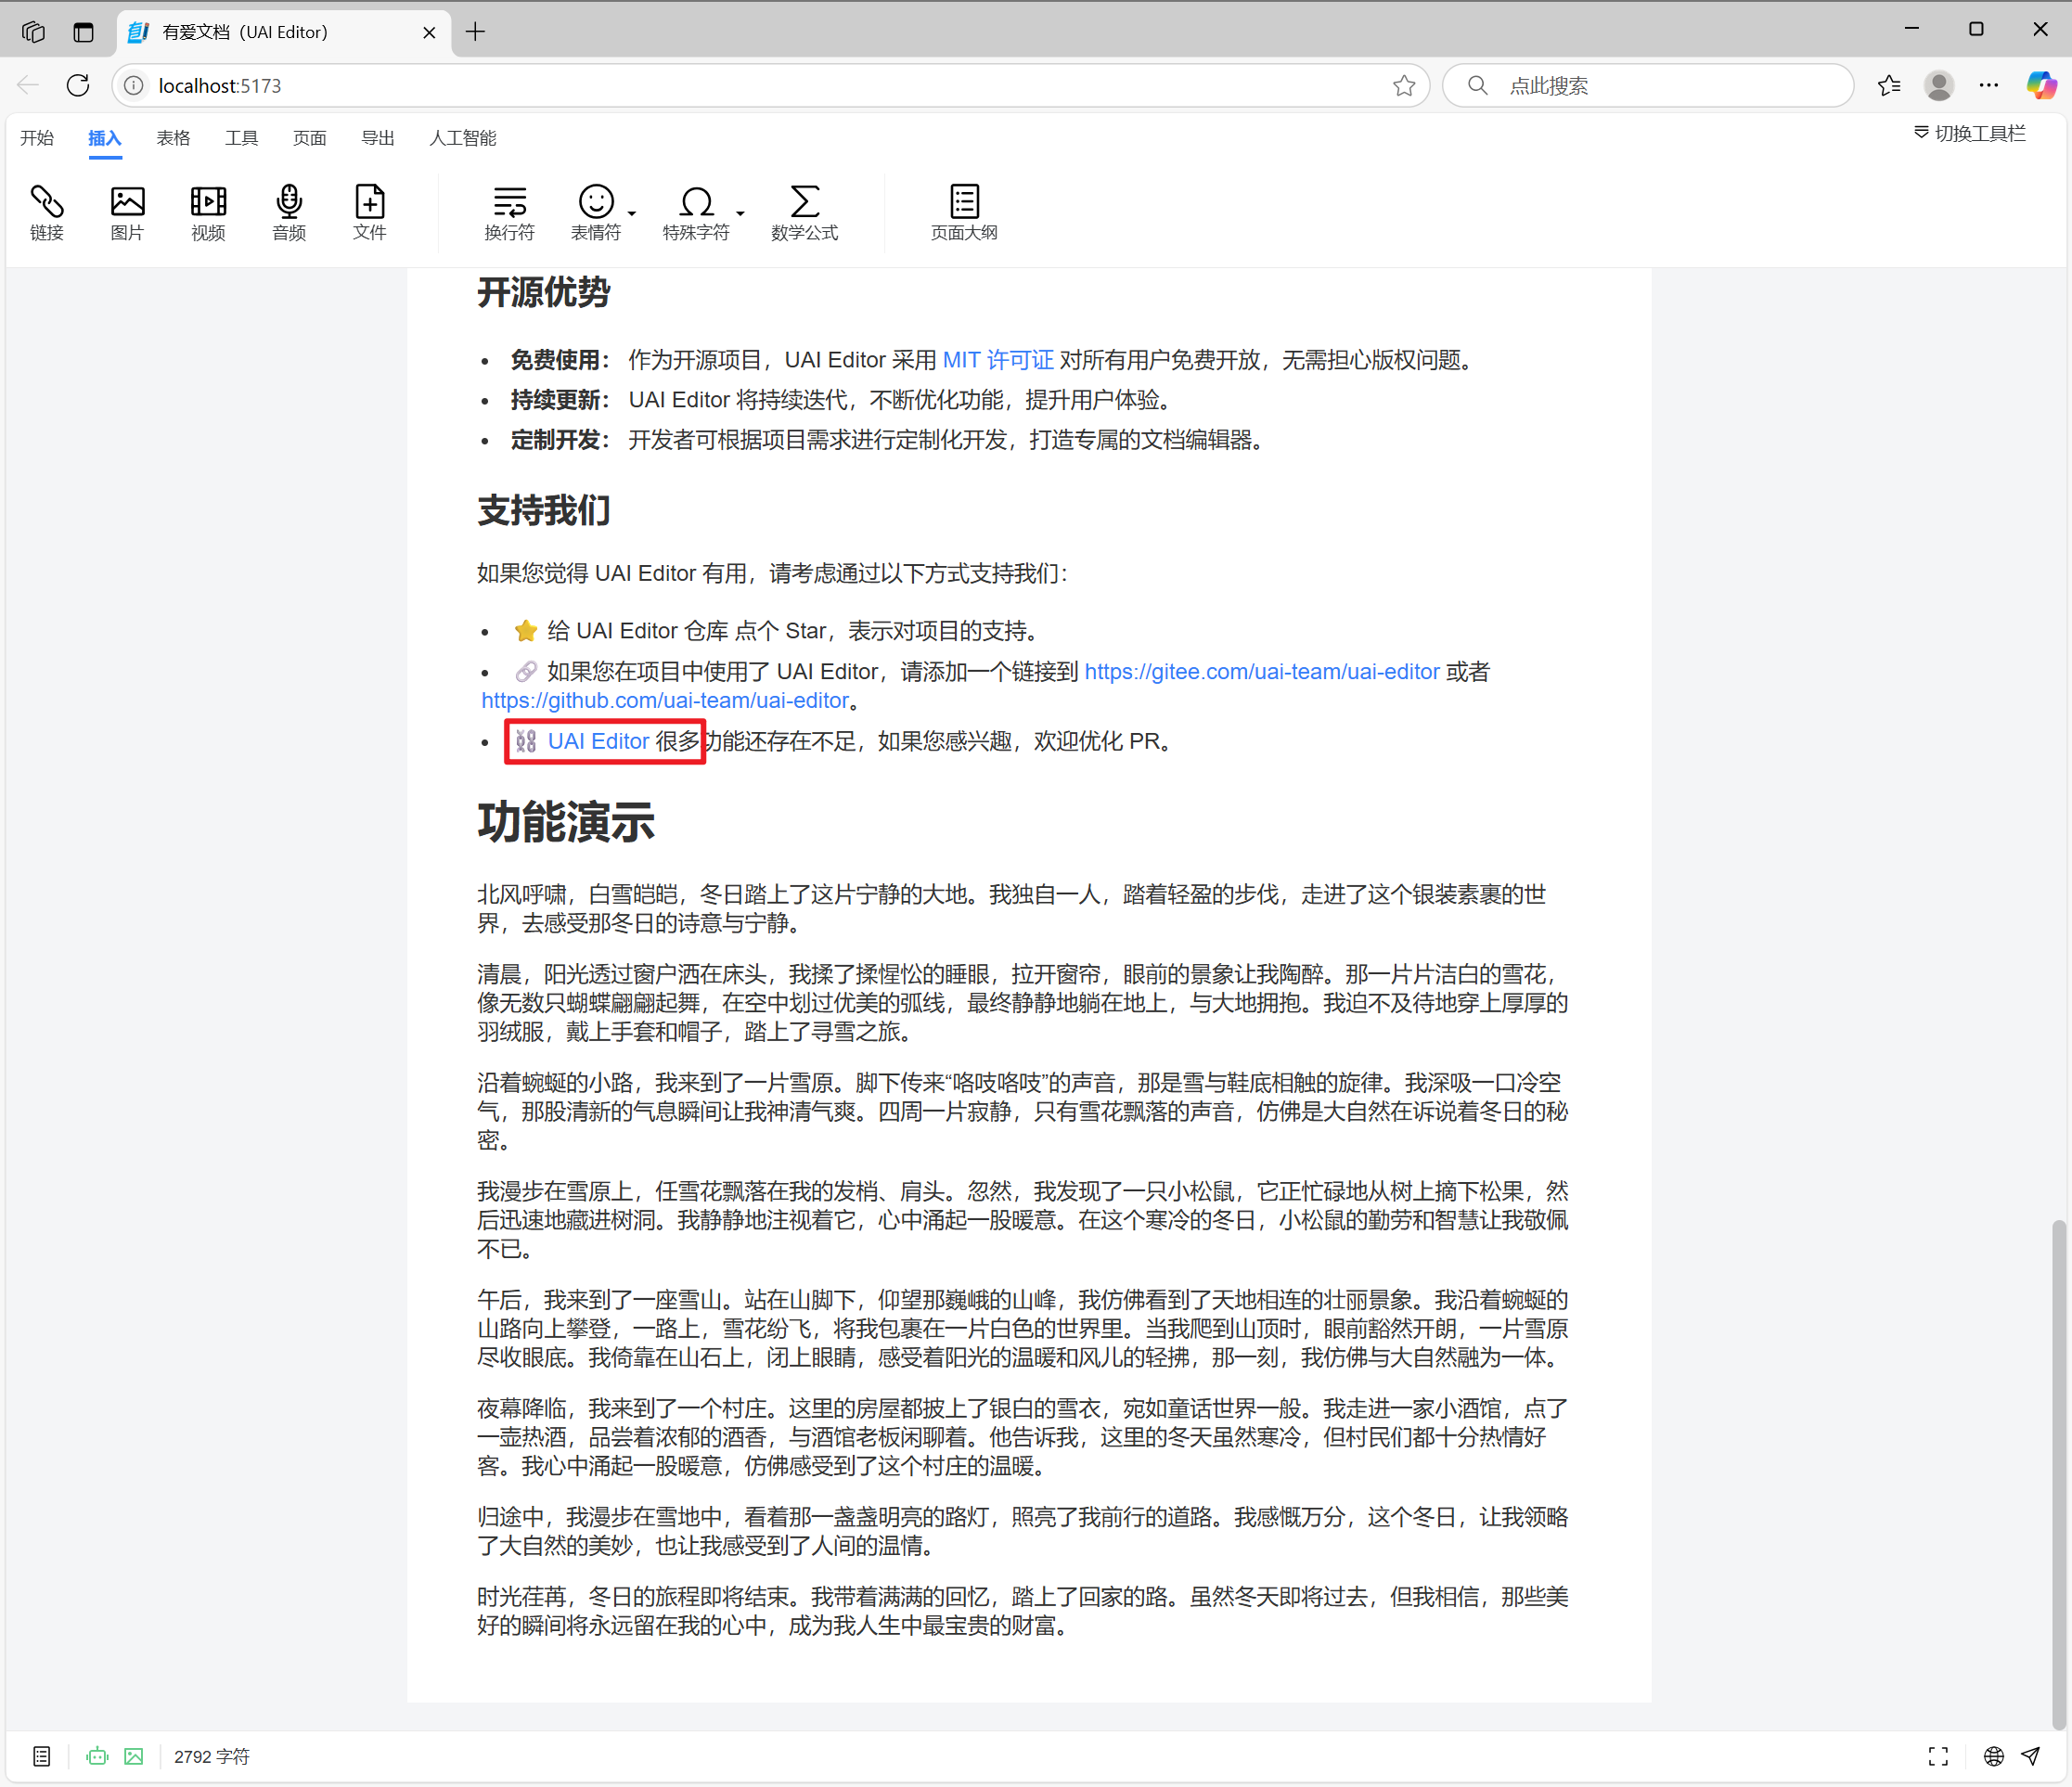Screen dimensions: 2072x1787
Task: Expand the 表情符 emoji dropdown arrow
Action: [632, 213]
